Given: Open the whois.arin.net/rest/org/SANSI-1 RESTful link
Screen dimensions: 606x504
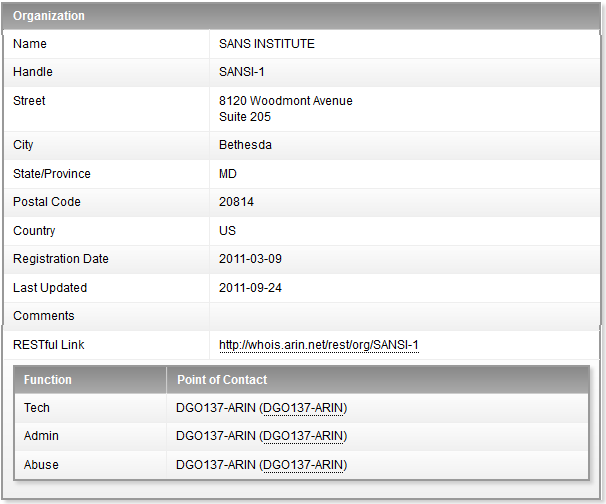Looking at the screenshot, I should click(318, 345).
